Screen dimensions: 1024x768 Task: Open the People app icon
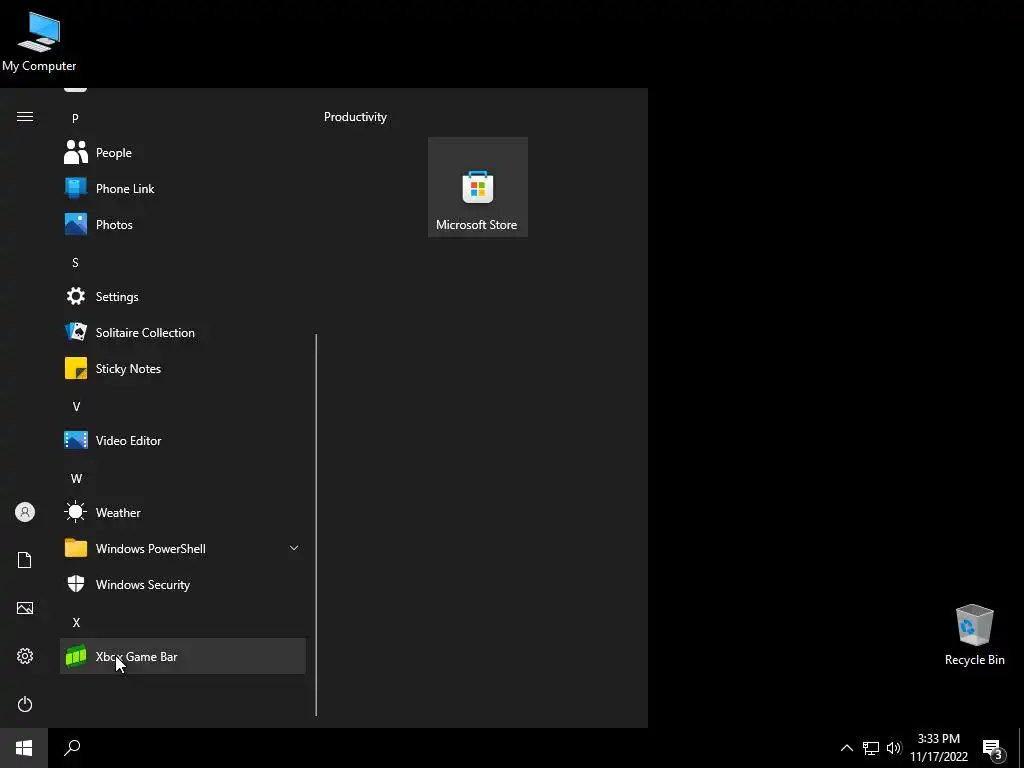(x=76, y=153)
